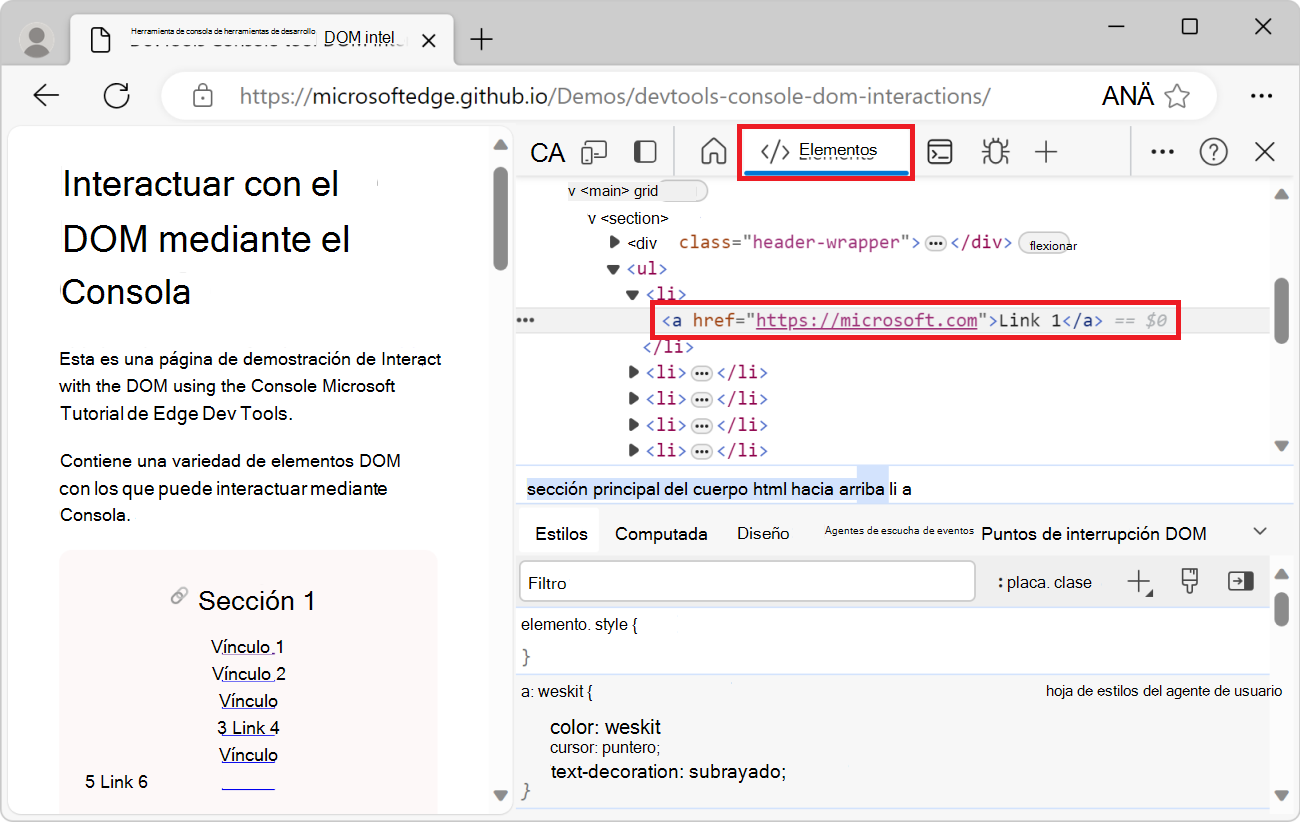
Task: Open the Console drawer icon
Action: [x=939, y=151]
